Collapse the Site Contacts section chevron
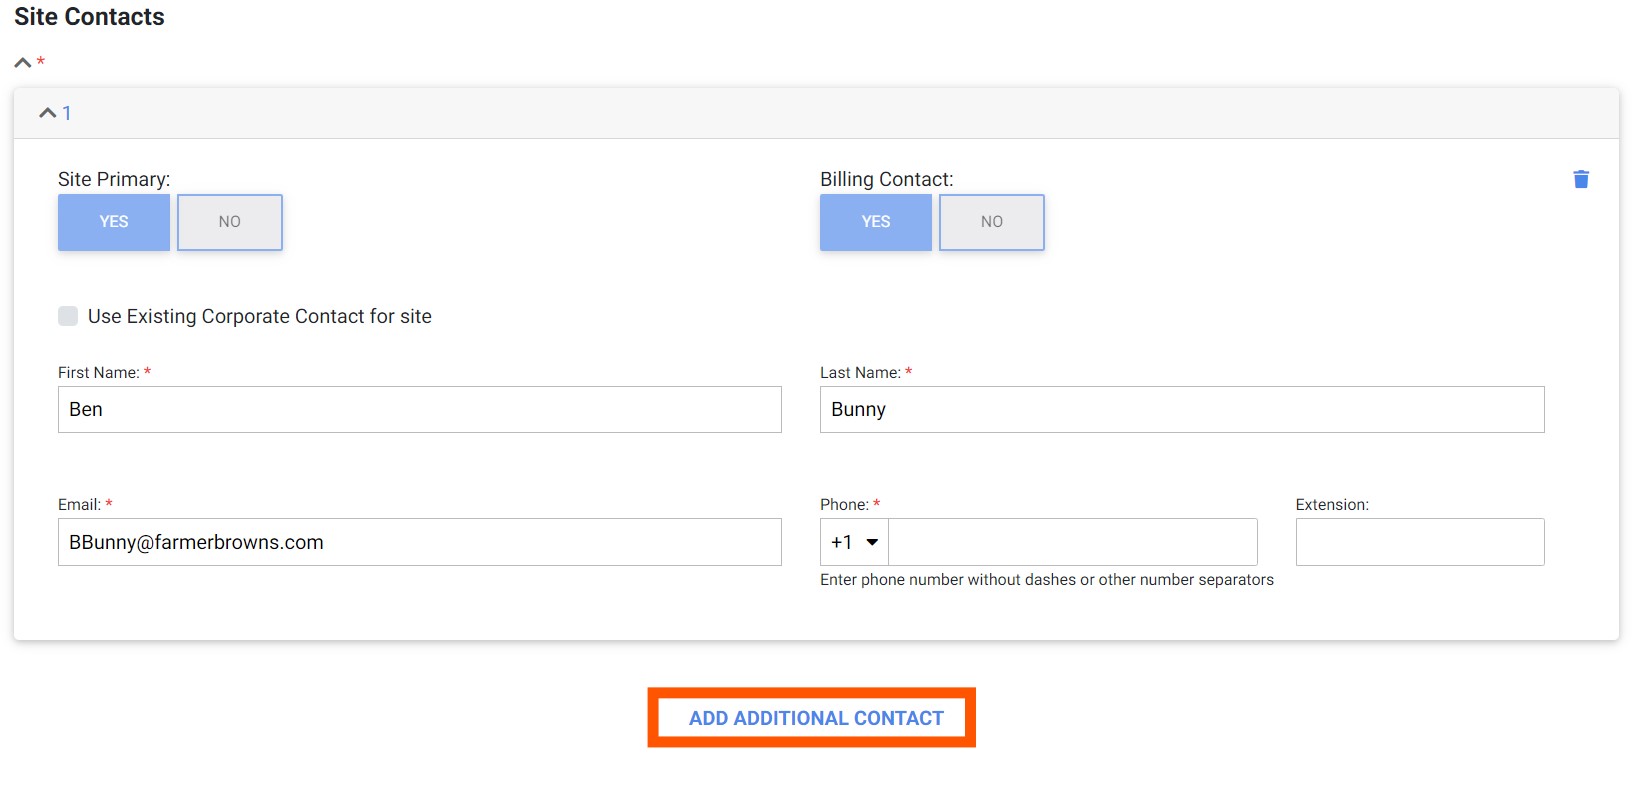This screenshot has height=801, width=1639. [x=23, y=62]
